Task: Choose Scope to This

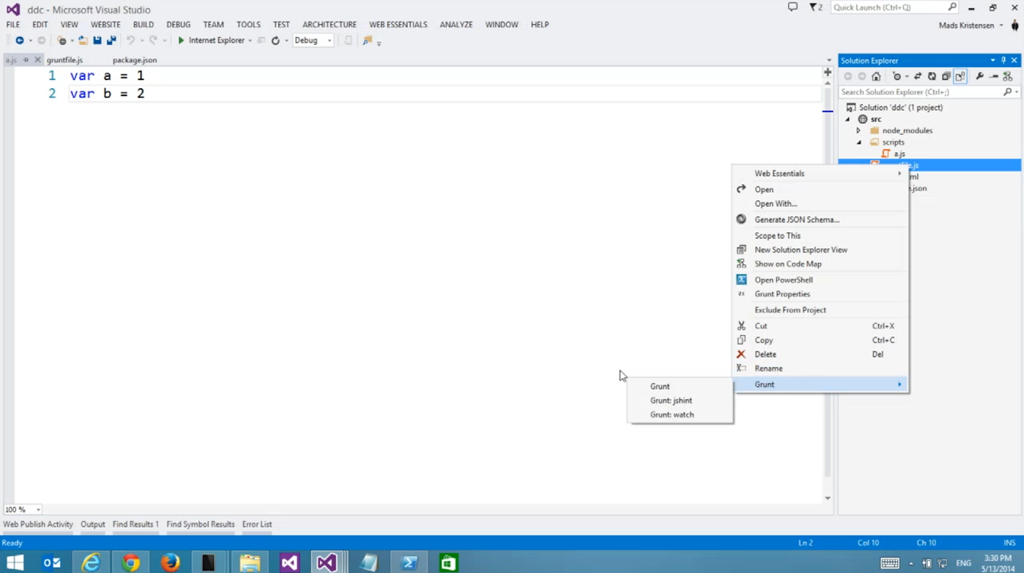Action: 822,236
